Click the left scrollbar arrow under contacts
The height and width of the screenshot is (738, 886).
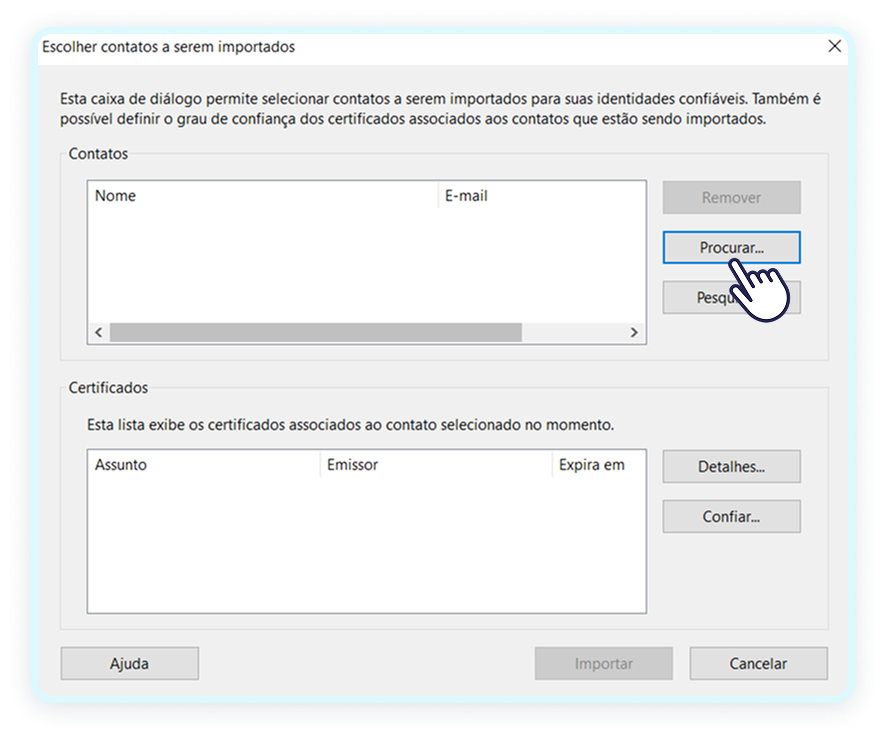(x=98, y=332)
